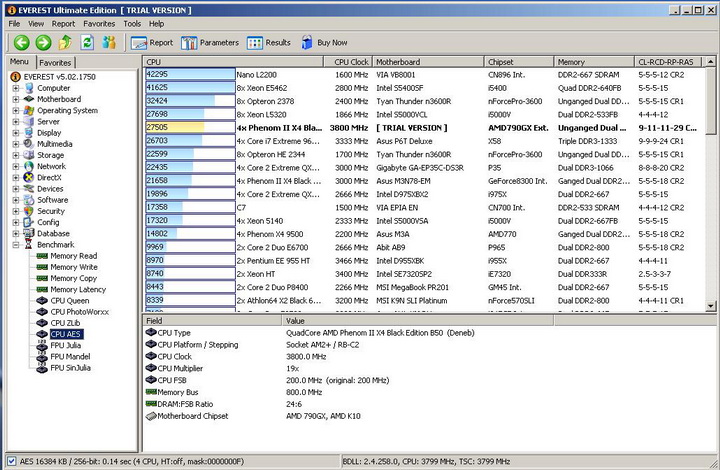This screenshot has width=720, height=470.
Task: Select the CPU AES benchmark
Action: (x=66, y=334)
